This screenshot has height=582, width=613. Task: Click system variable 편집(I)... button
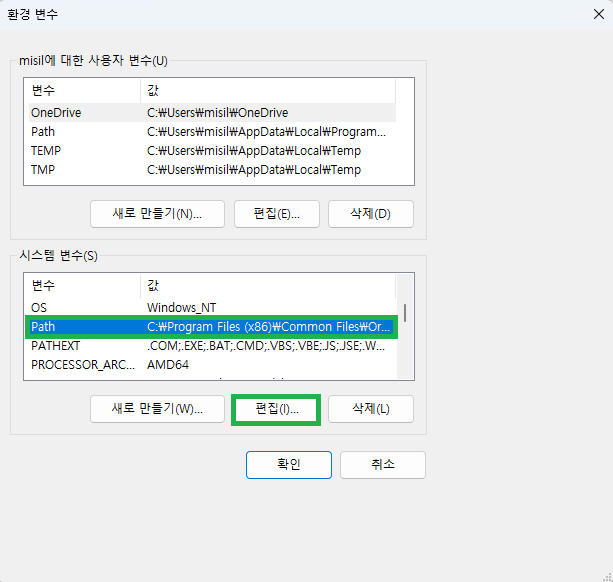point(276,409)
